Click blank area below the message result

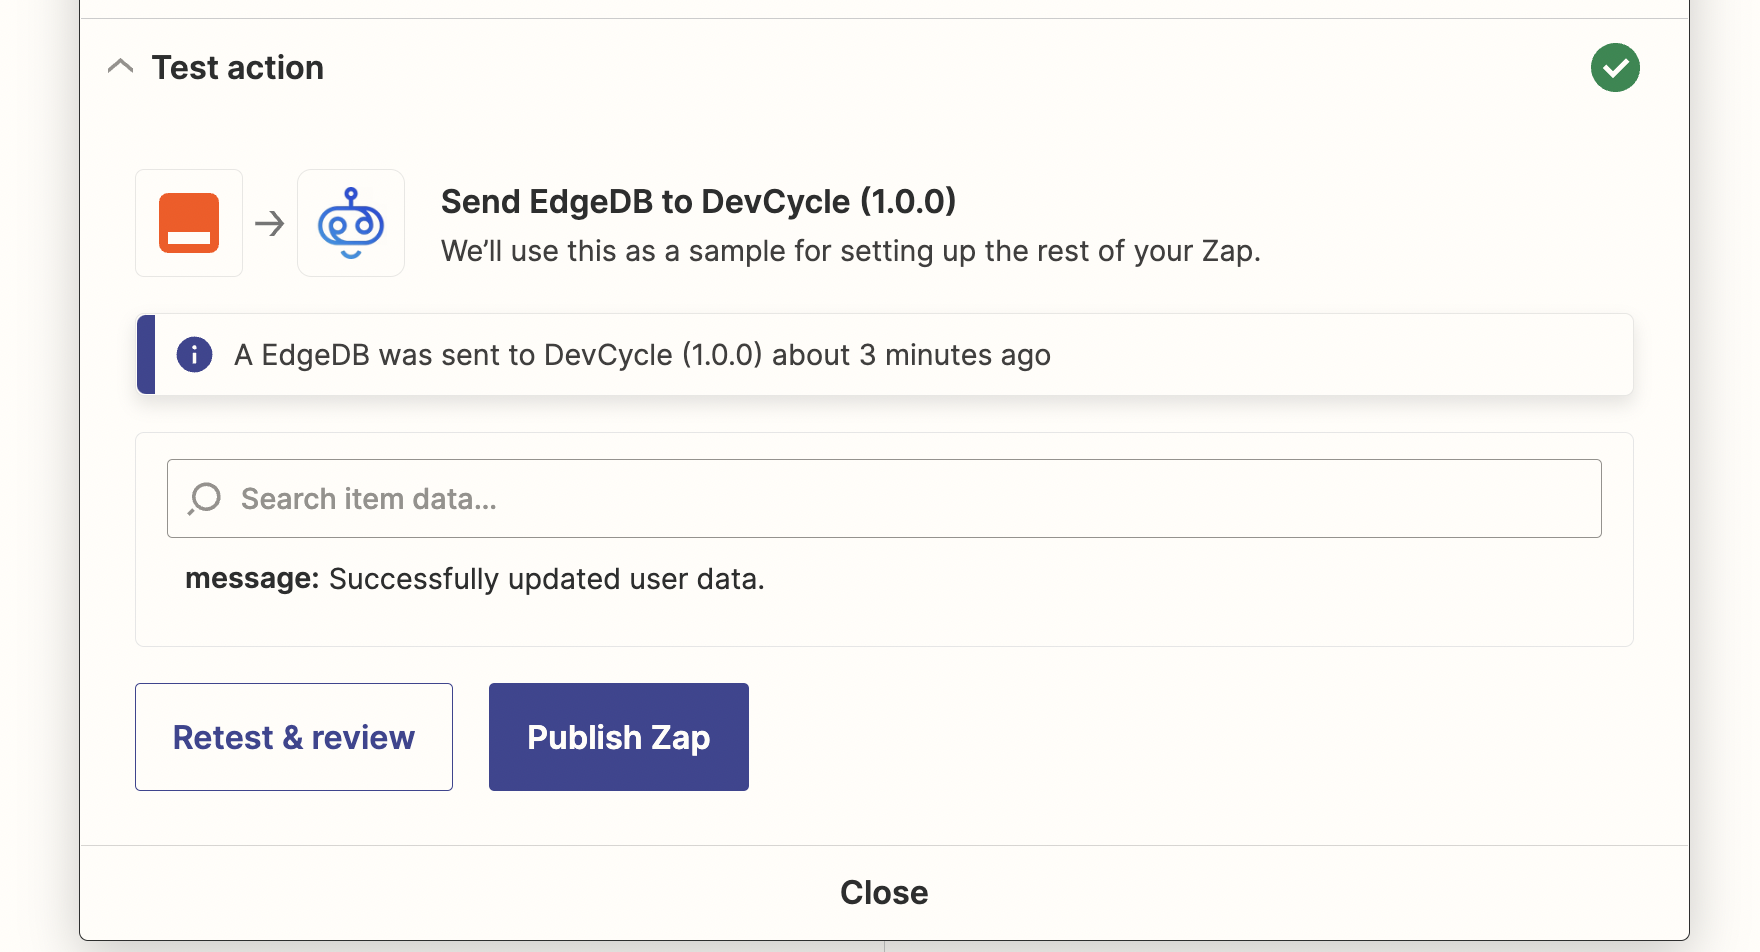884,620
